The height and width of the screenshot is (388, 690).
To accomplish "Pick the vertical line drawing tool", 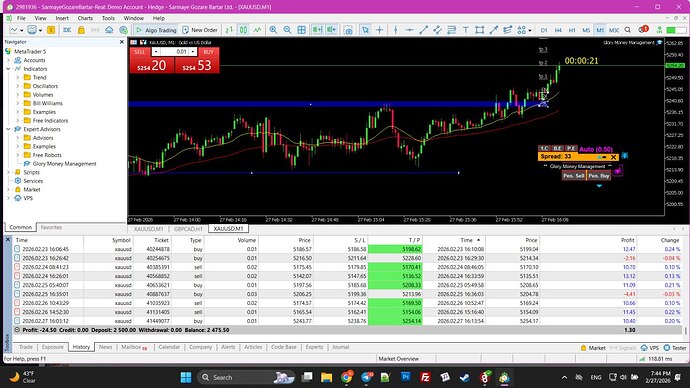I will pos(396,30).
